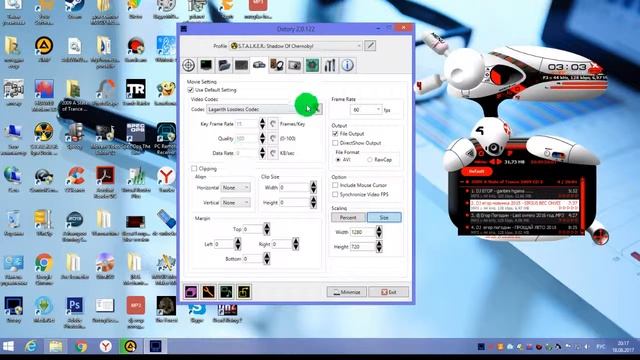Click the Exit button in Dxtory
640x360 pixels.
pyautogui.click(x=389, y=292)
